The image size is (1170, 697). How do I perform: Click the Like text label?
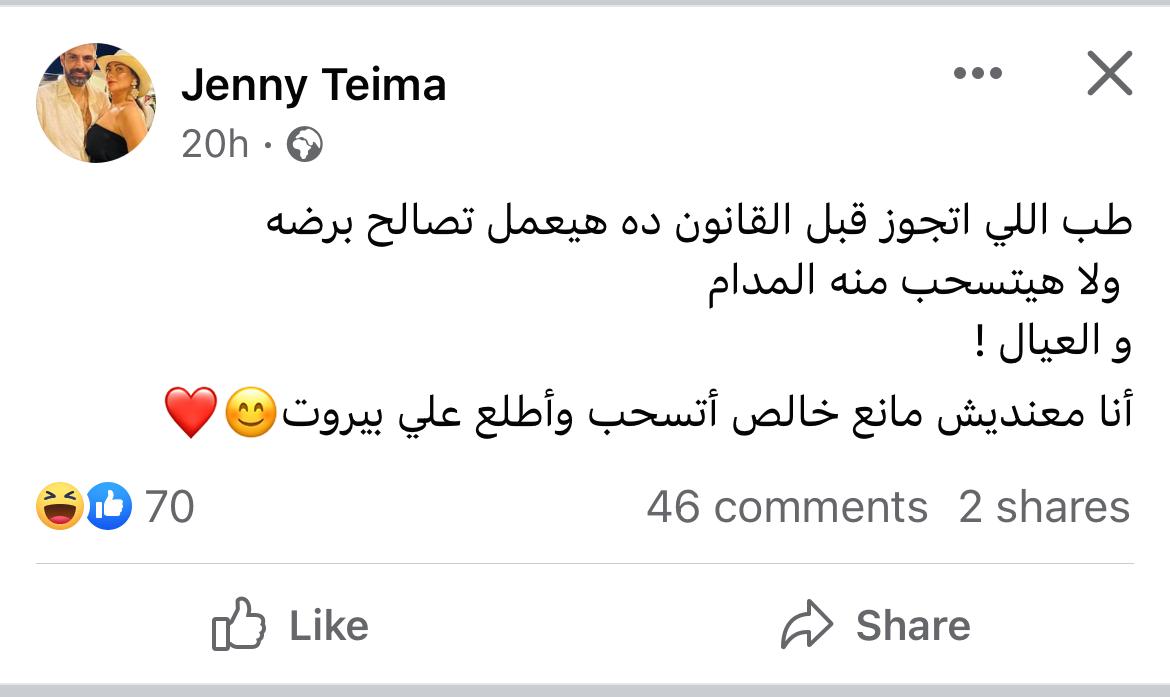(x=329, y=626)
